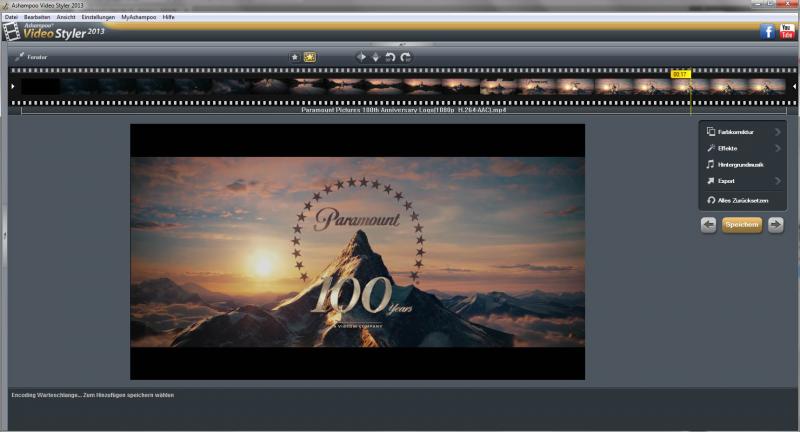800x432 pixels.
Task: Click Alles Zurücksetzen to reset everything
Action: click(742, 200)
